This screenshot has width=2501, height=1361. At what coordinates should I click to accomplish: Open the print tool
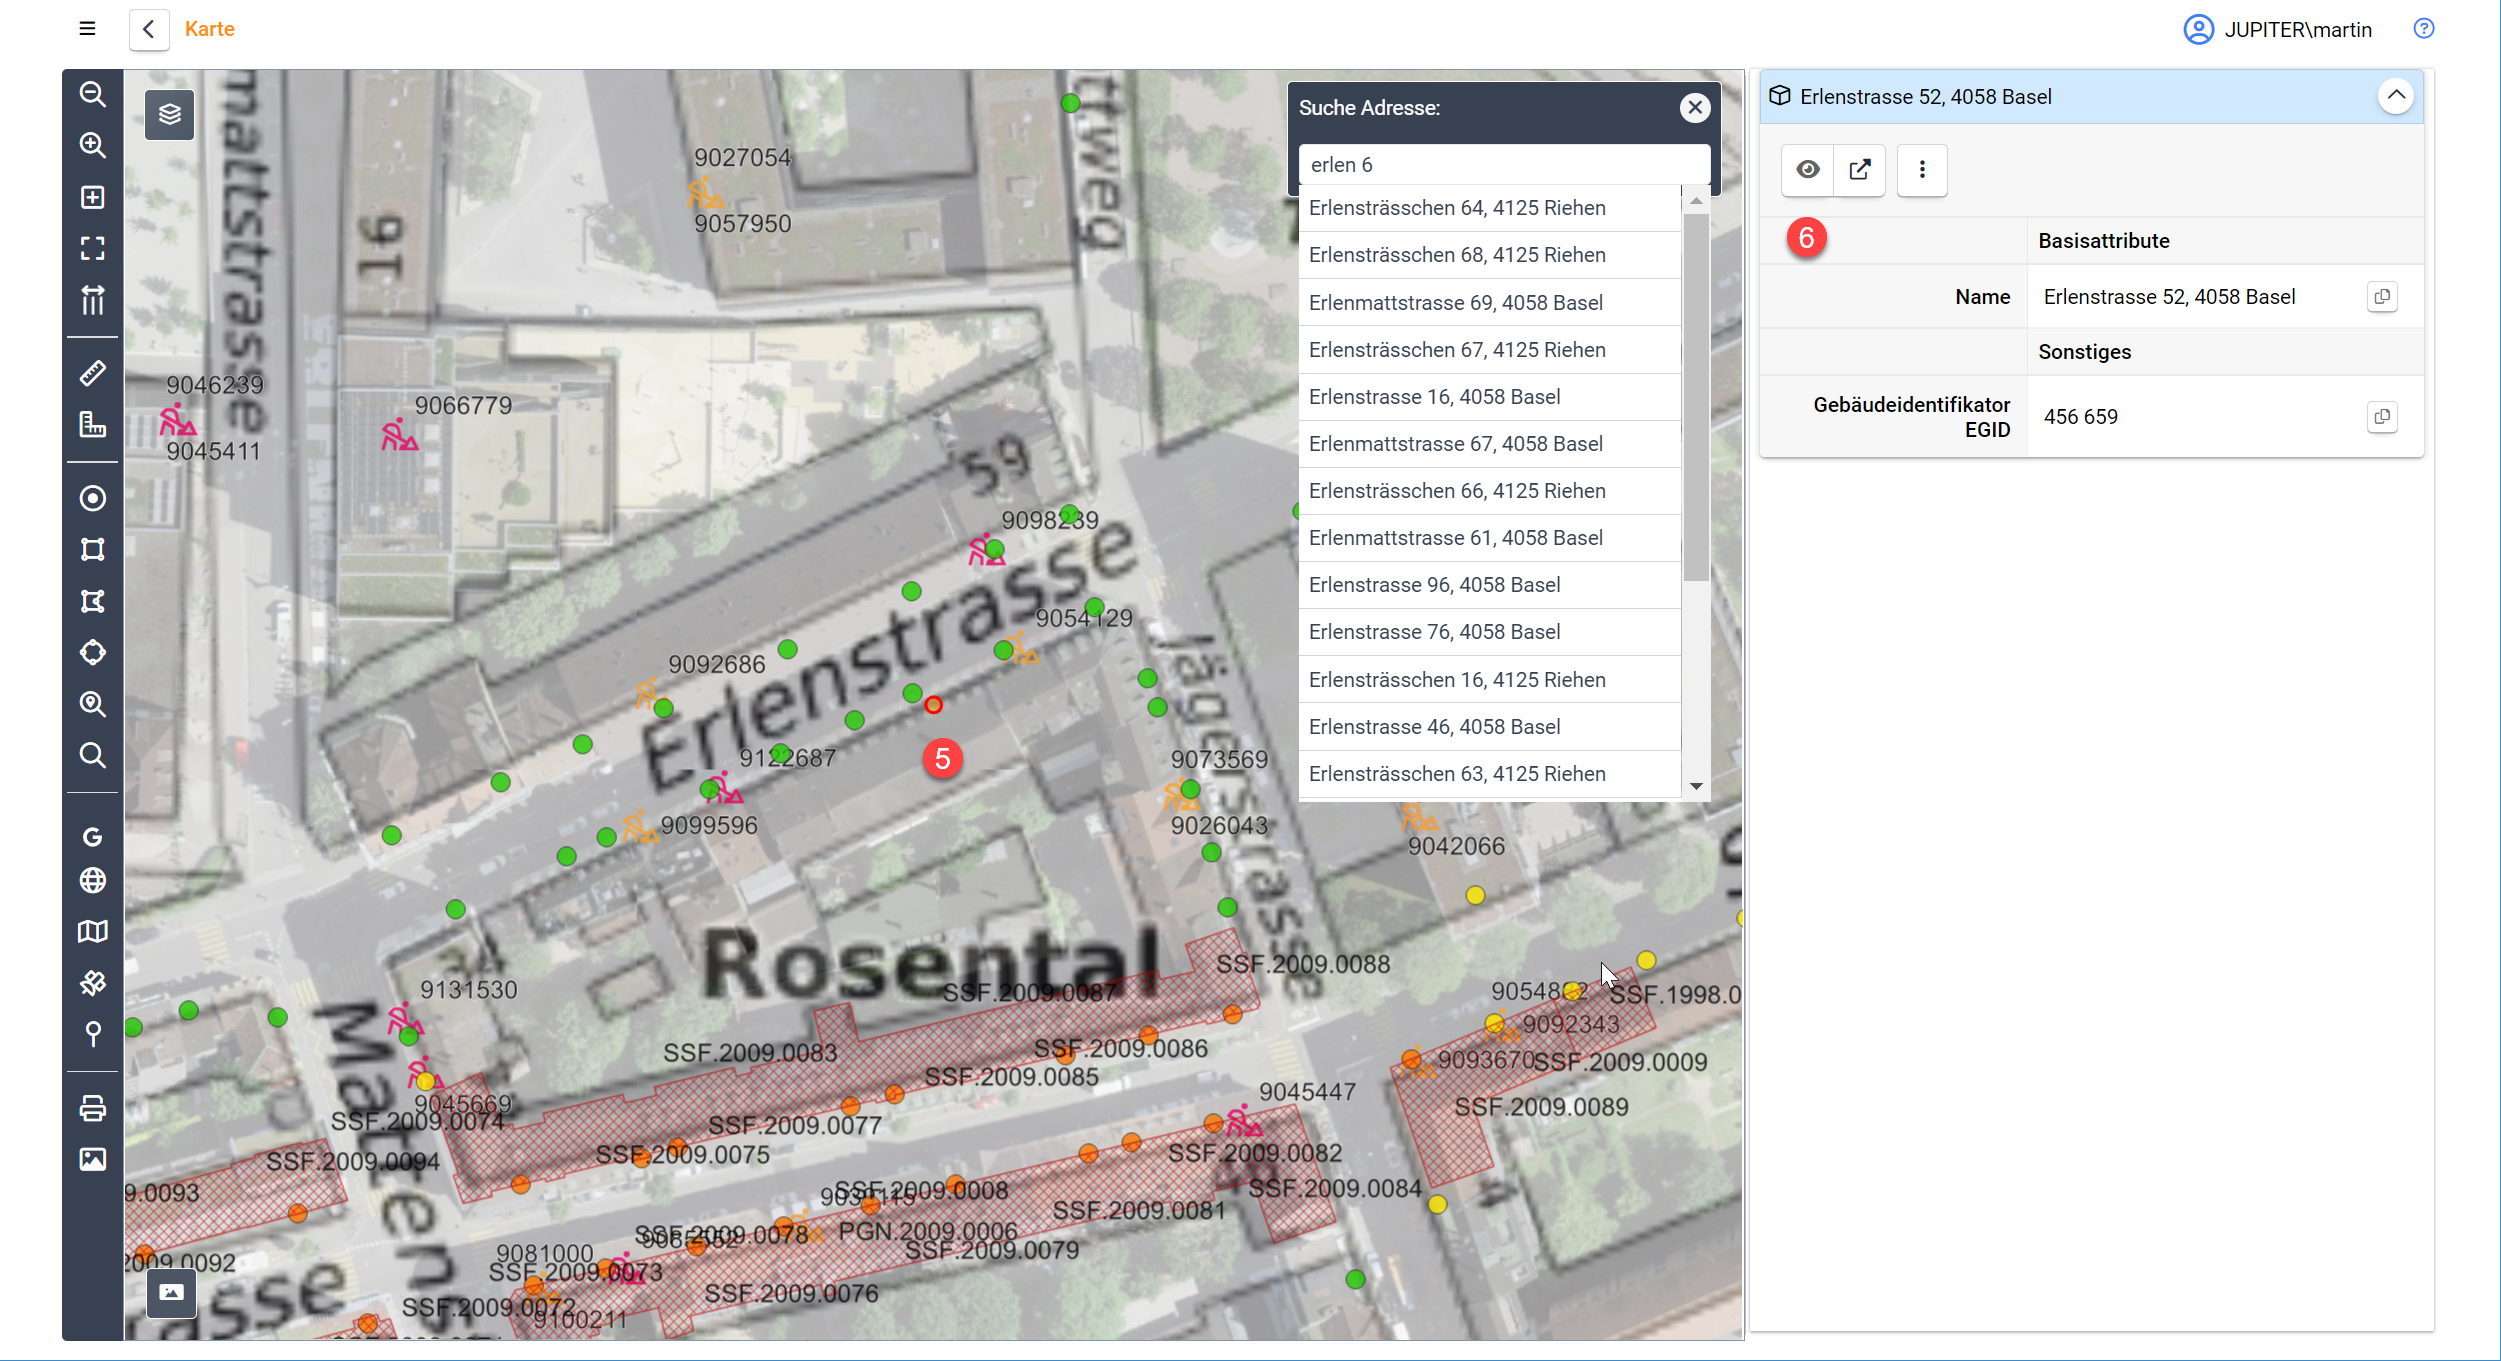93,1108
